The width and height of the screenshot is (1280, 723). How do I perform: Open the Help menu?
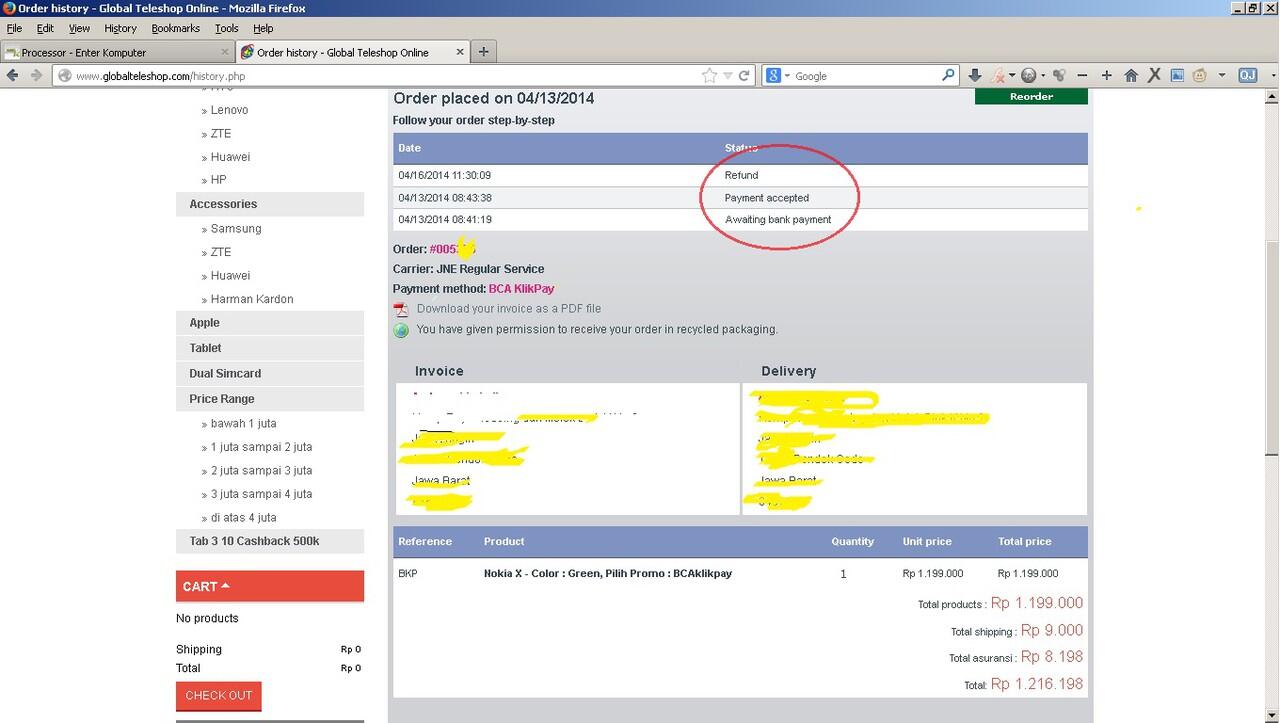263,28
